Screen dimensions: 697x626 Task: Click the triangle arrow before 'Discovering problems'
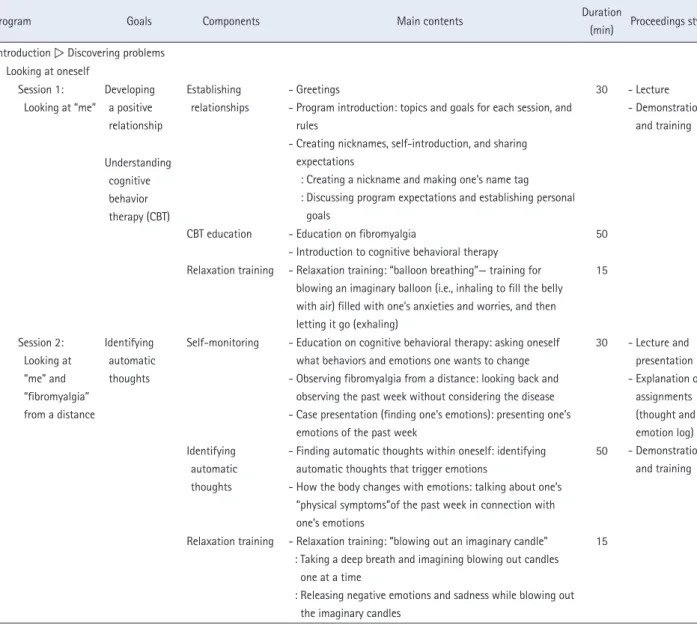click(59, 53)
